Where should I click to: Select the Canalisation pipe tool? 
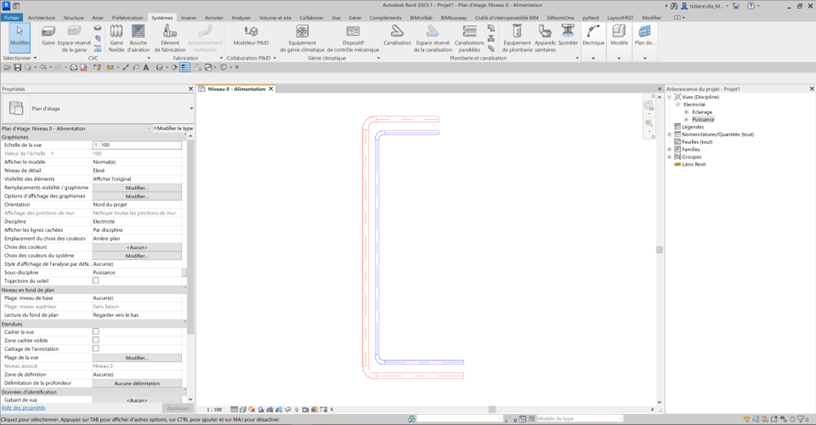(x=397, y=35)
